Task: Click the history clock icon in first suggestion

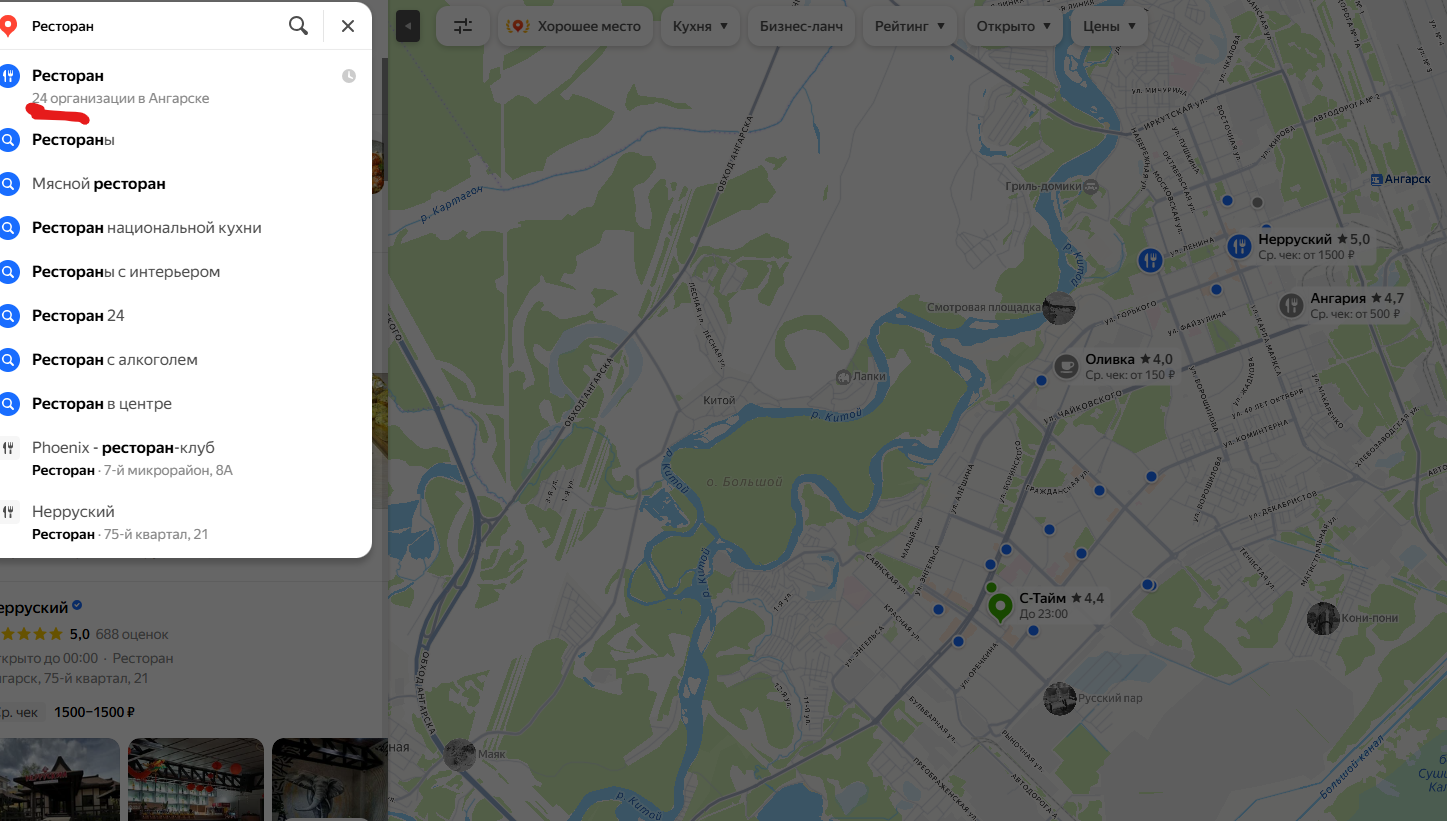Action: click(349, 76)
